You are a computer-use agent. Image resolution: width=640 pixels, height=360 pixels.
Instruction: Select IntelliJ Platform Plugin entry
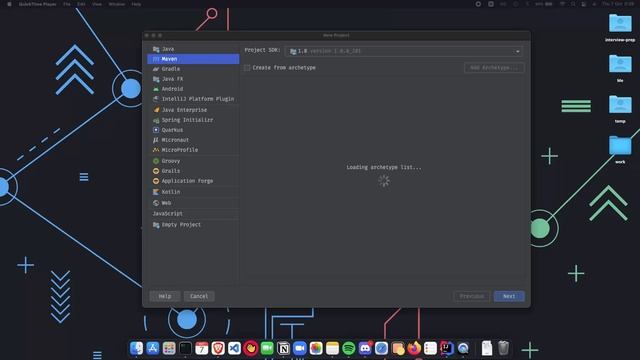click(193, 99)
